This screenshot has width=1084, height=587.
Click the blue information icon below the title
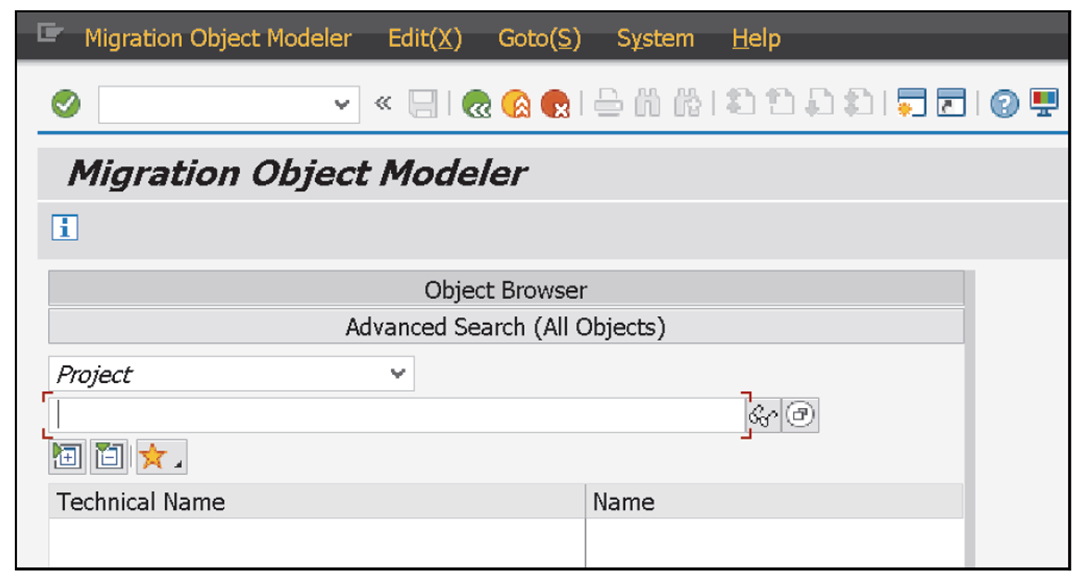point(64,227)
